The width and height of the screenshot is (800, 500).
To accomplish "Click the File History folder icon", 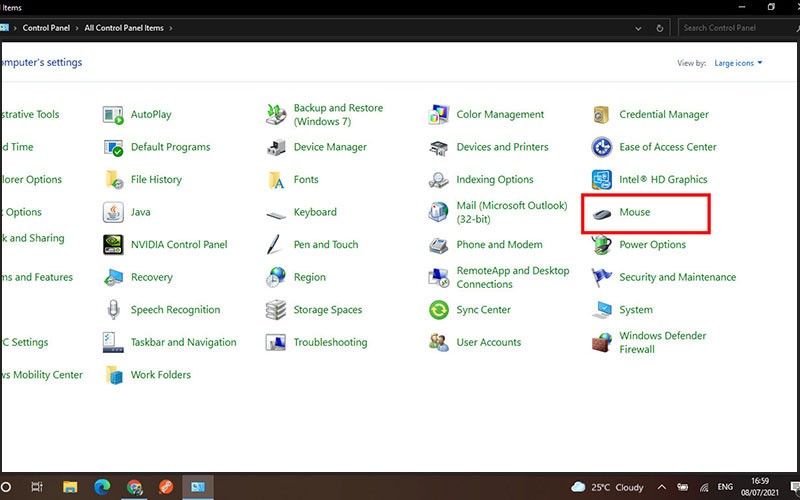I will pos(113,180).
